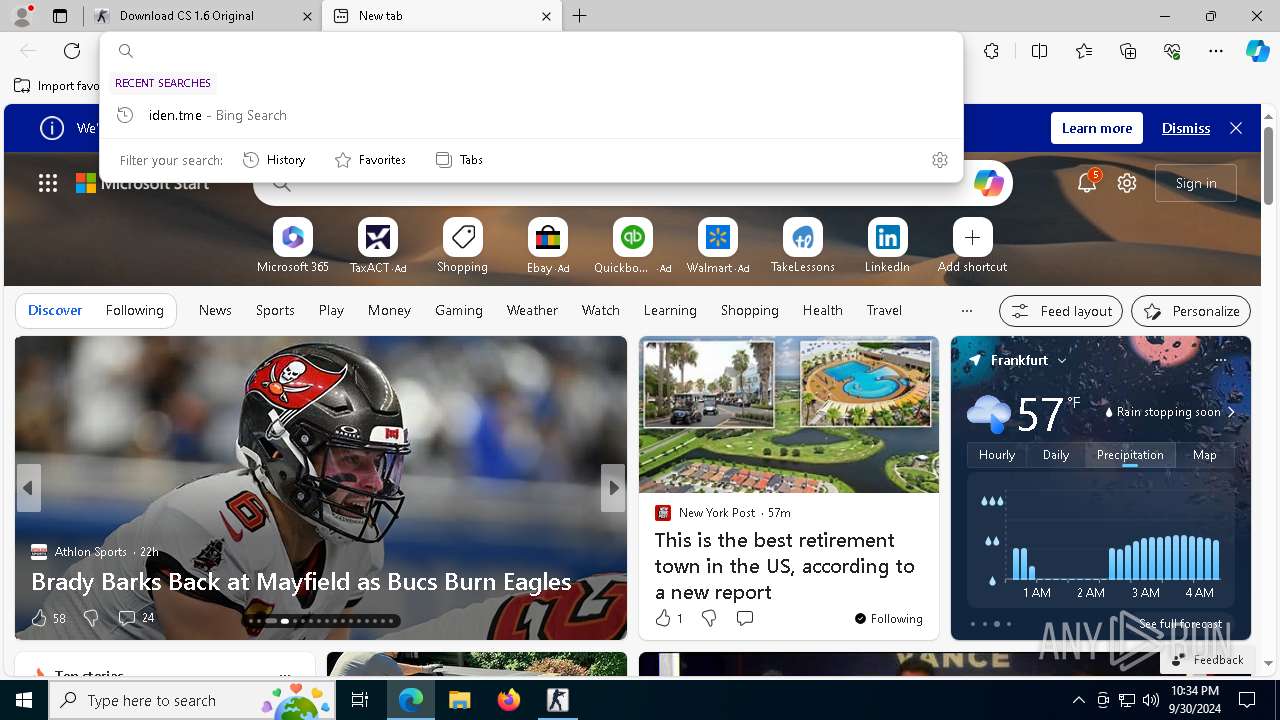Go to next carousel story

coord(613,488)
